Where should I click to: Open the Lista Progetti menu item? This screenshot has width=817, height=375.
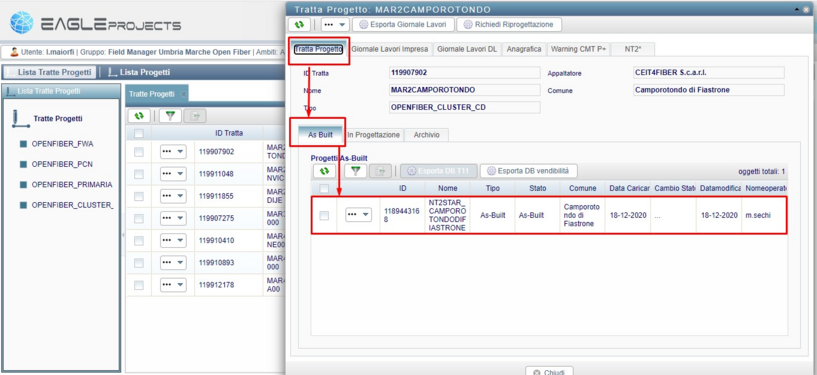click(x=139, y=72)
